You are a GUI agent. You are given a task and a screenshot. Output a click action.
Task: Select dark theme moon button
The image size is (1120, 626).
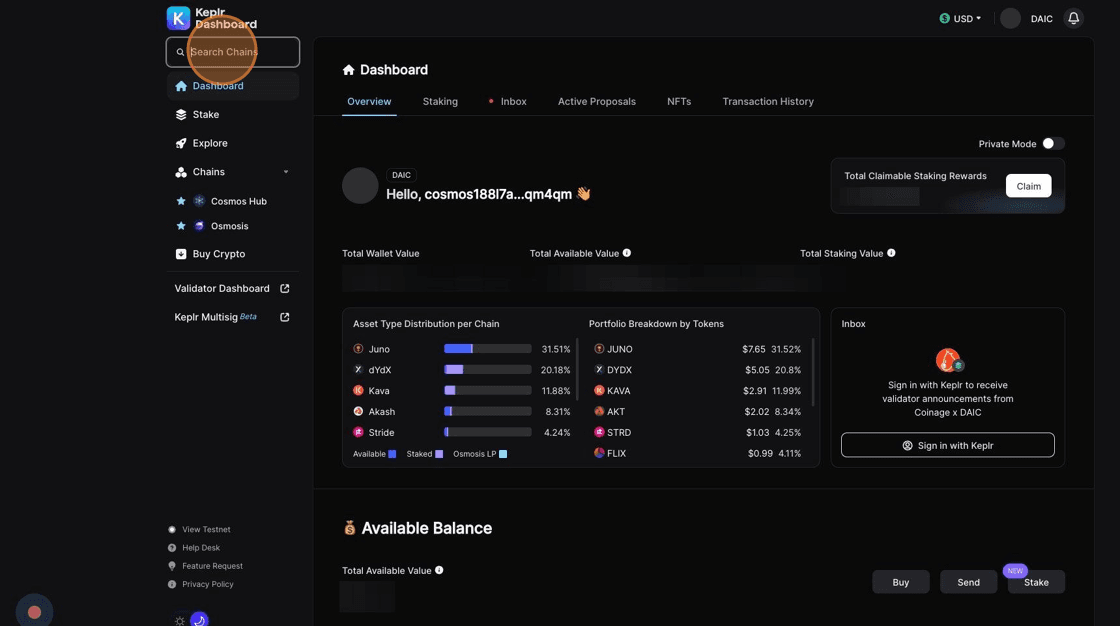199,620
